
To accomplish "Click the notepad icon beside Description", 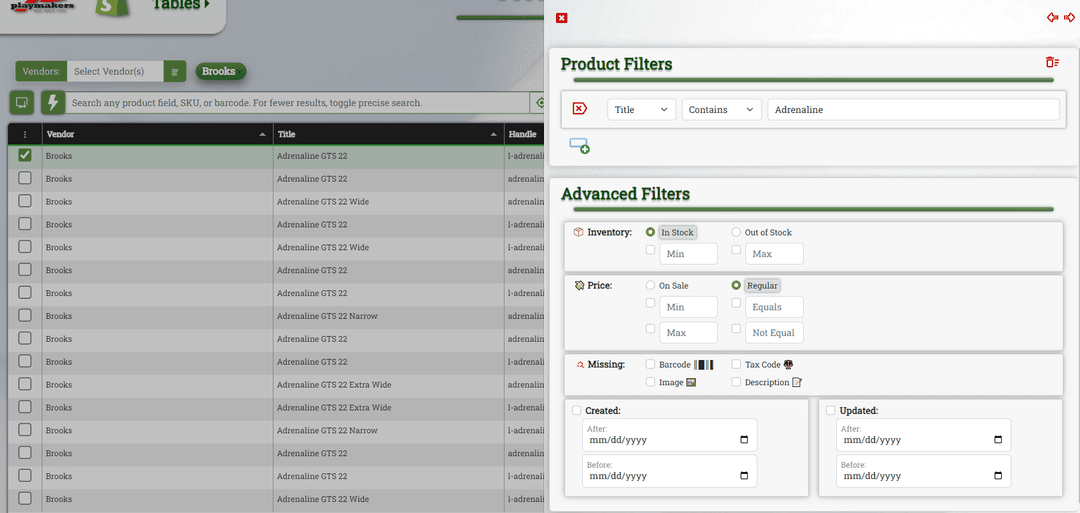I will coord(797,382).
